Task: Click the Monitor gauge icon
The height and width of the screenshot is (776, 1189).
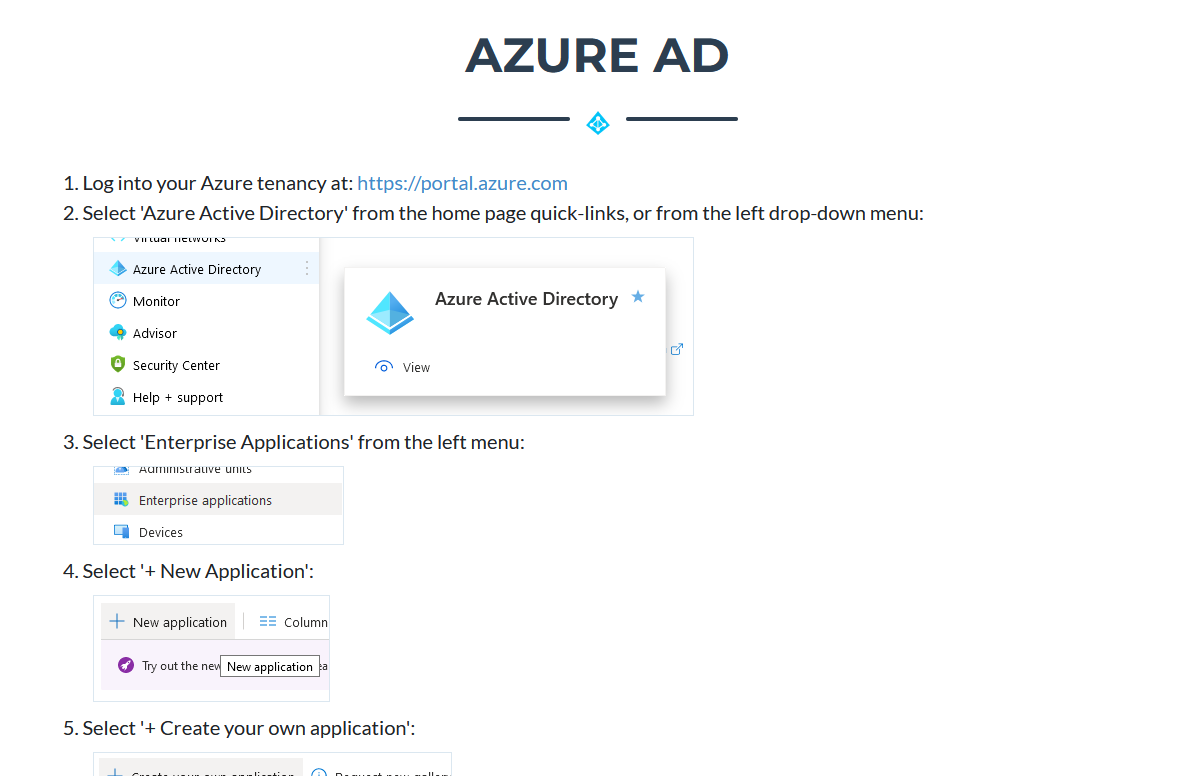Action: click(118, 300)
